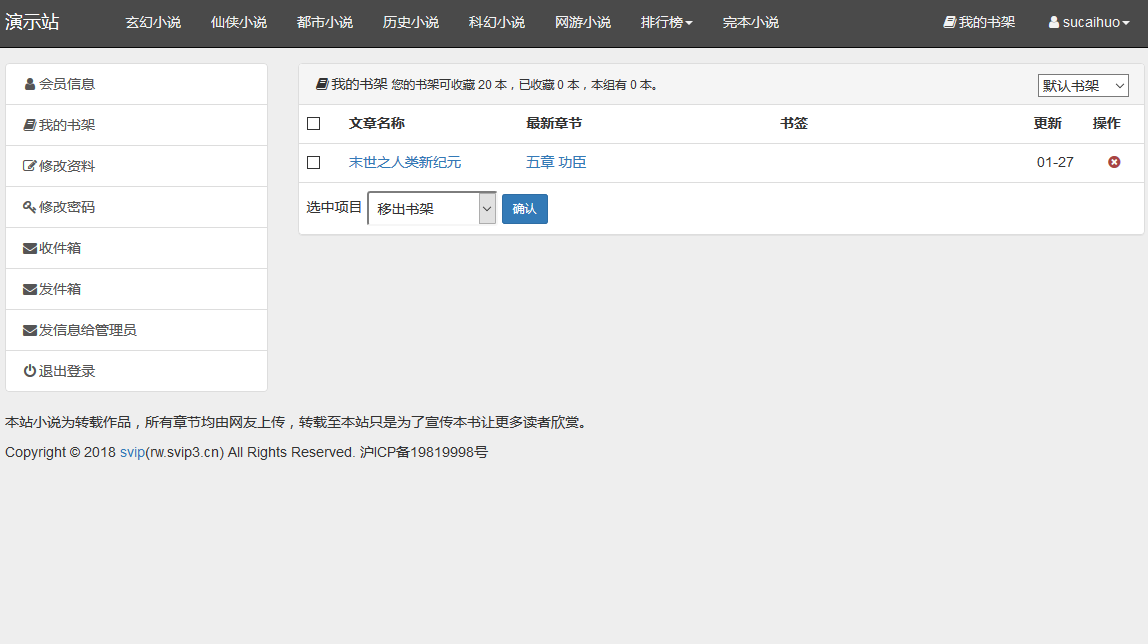Click the user icon beside 会员信息
The width and height of the screenshot is (1148, 644).
click(30, 85)
